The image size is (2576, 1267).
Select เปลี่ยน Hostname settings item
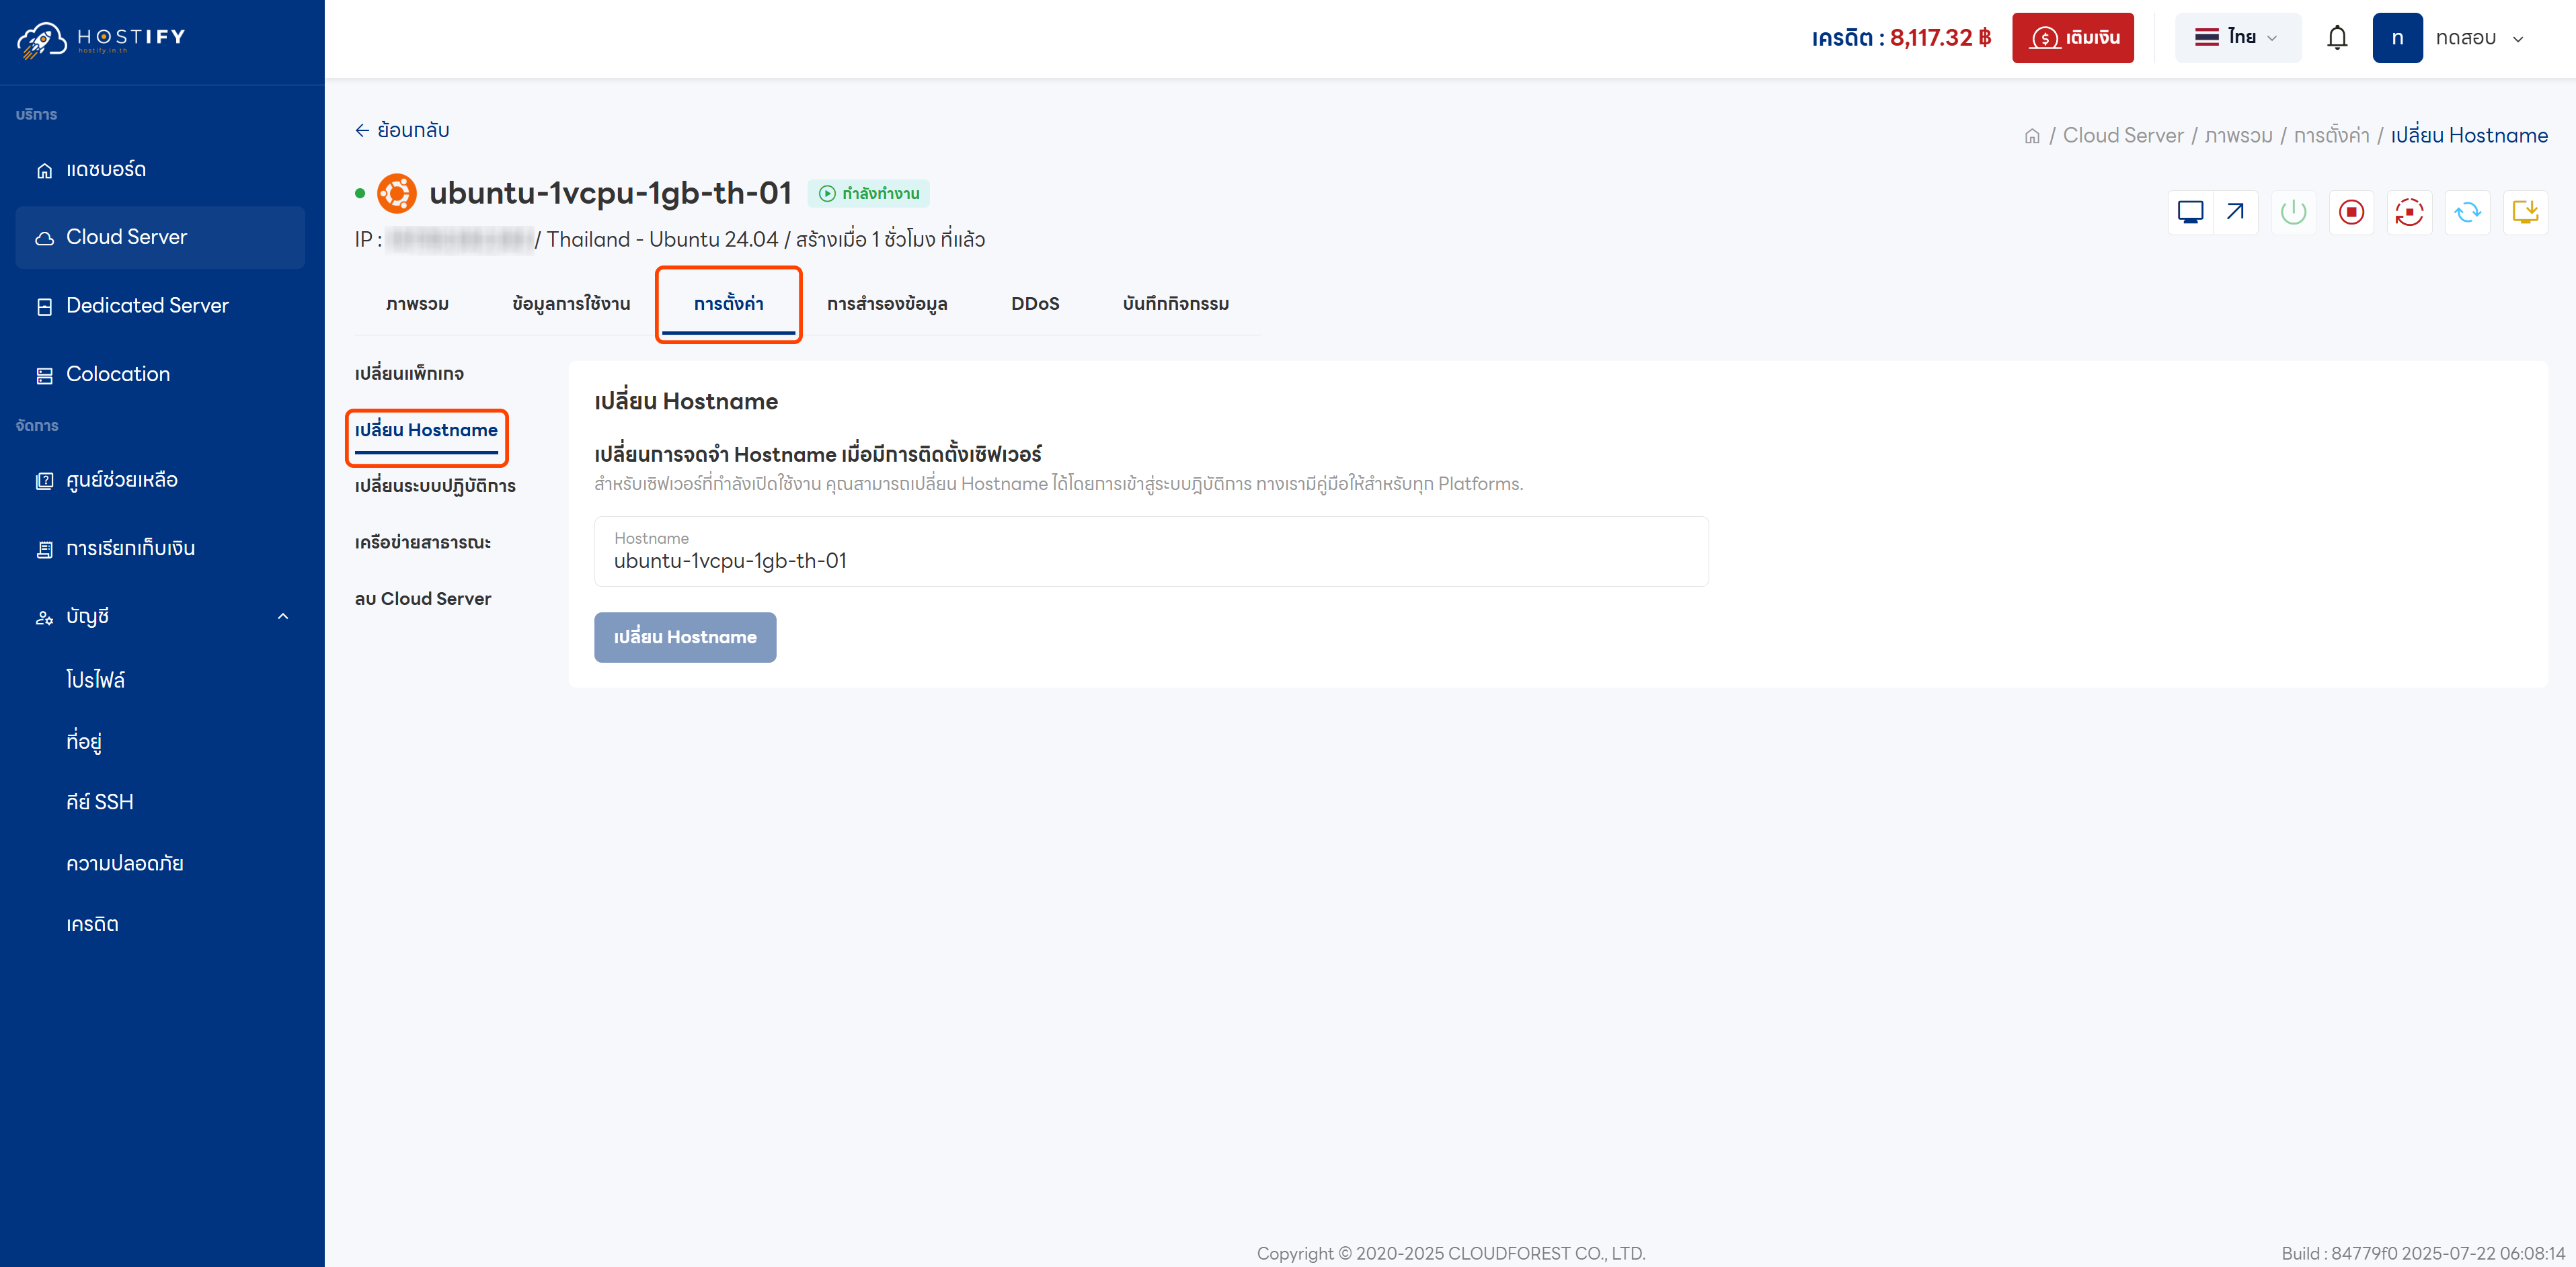click(x=426, y=430)
